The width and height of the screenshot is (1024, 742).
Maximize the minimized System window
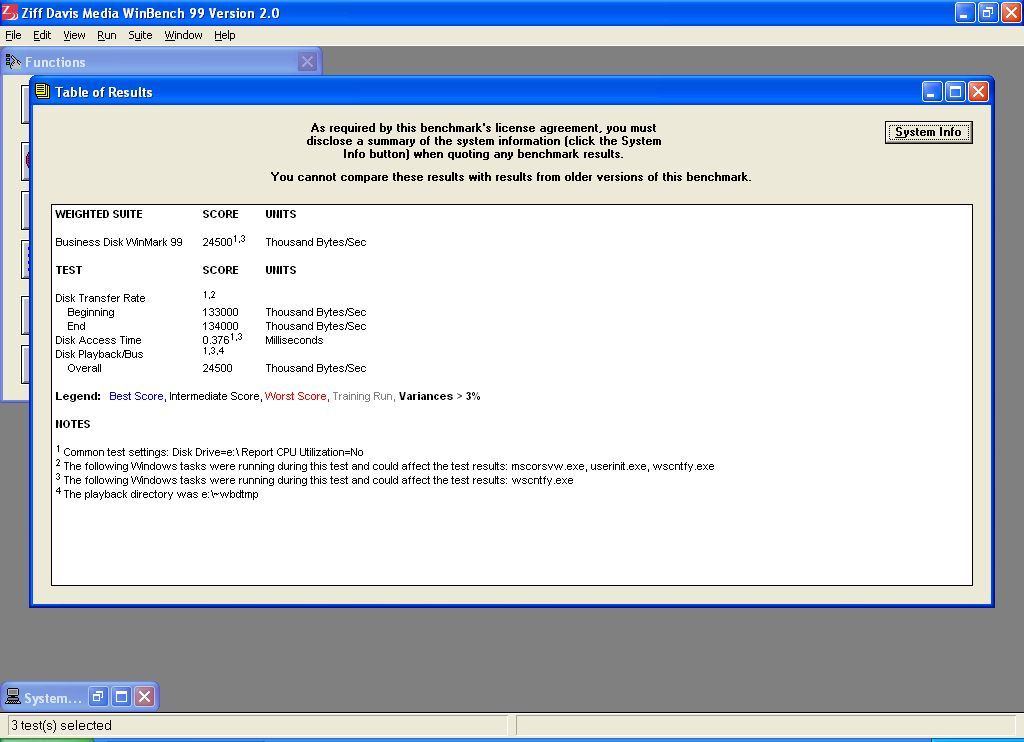pos(121,696)
